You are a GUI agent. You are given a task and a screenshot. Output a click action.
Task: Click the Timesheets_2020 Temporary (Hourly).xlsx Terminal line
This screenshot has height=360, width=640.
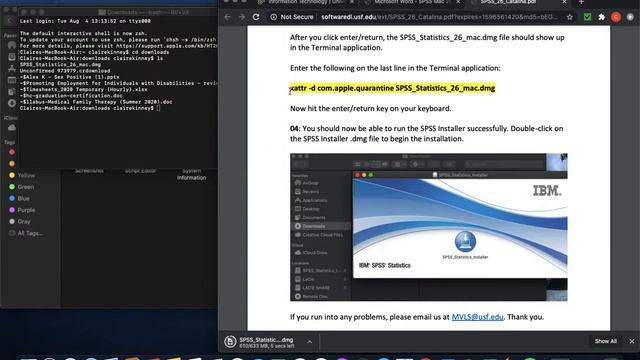point(84,89)
